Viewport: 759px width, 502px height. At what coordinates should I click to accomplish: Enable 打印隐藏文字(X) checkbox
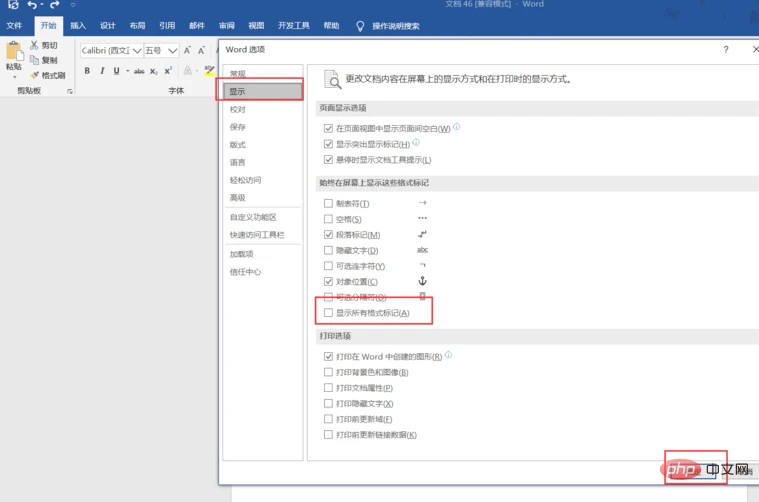coord(328,403)
